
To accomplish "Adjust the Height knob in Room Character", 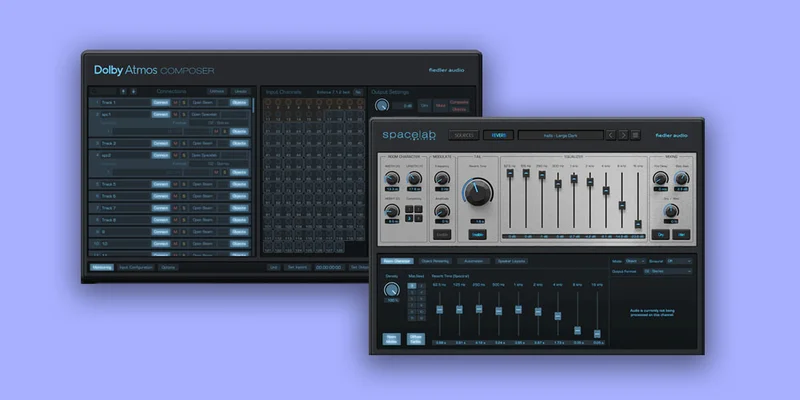I will [x=392, y=211].
